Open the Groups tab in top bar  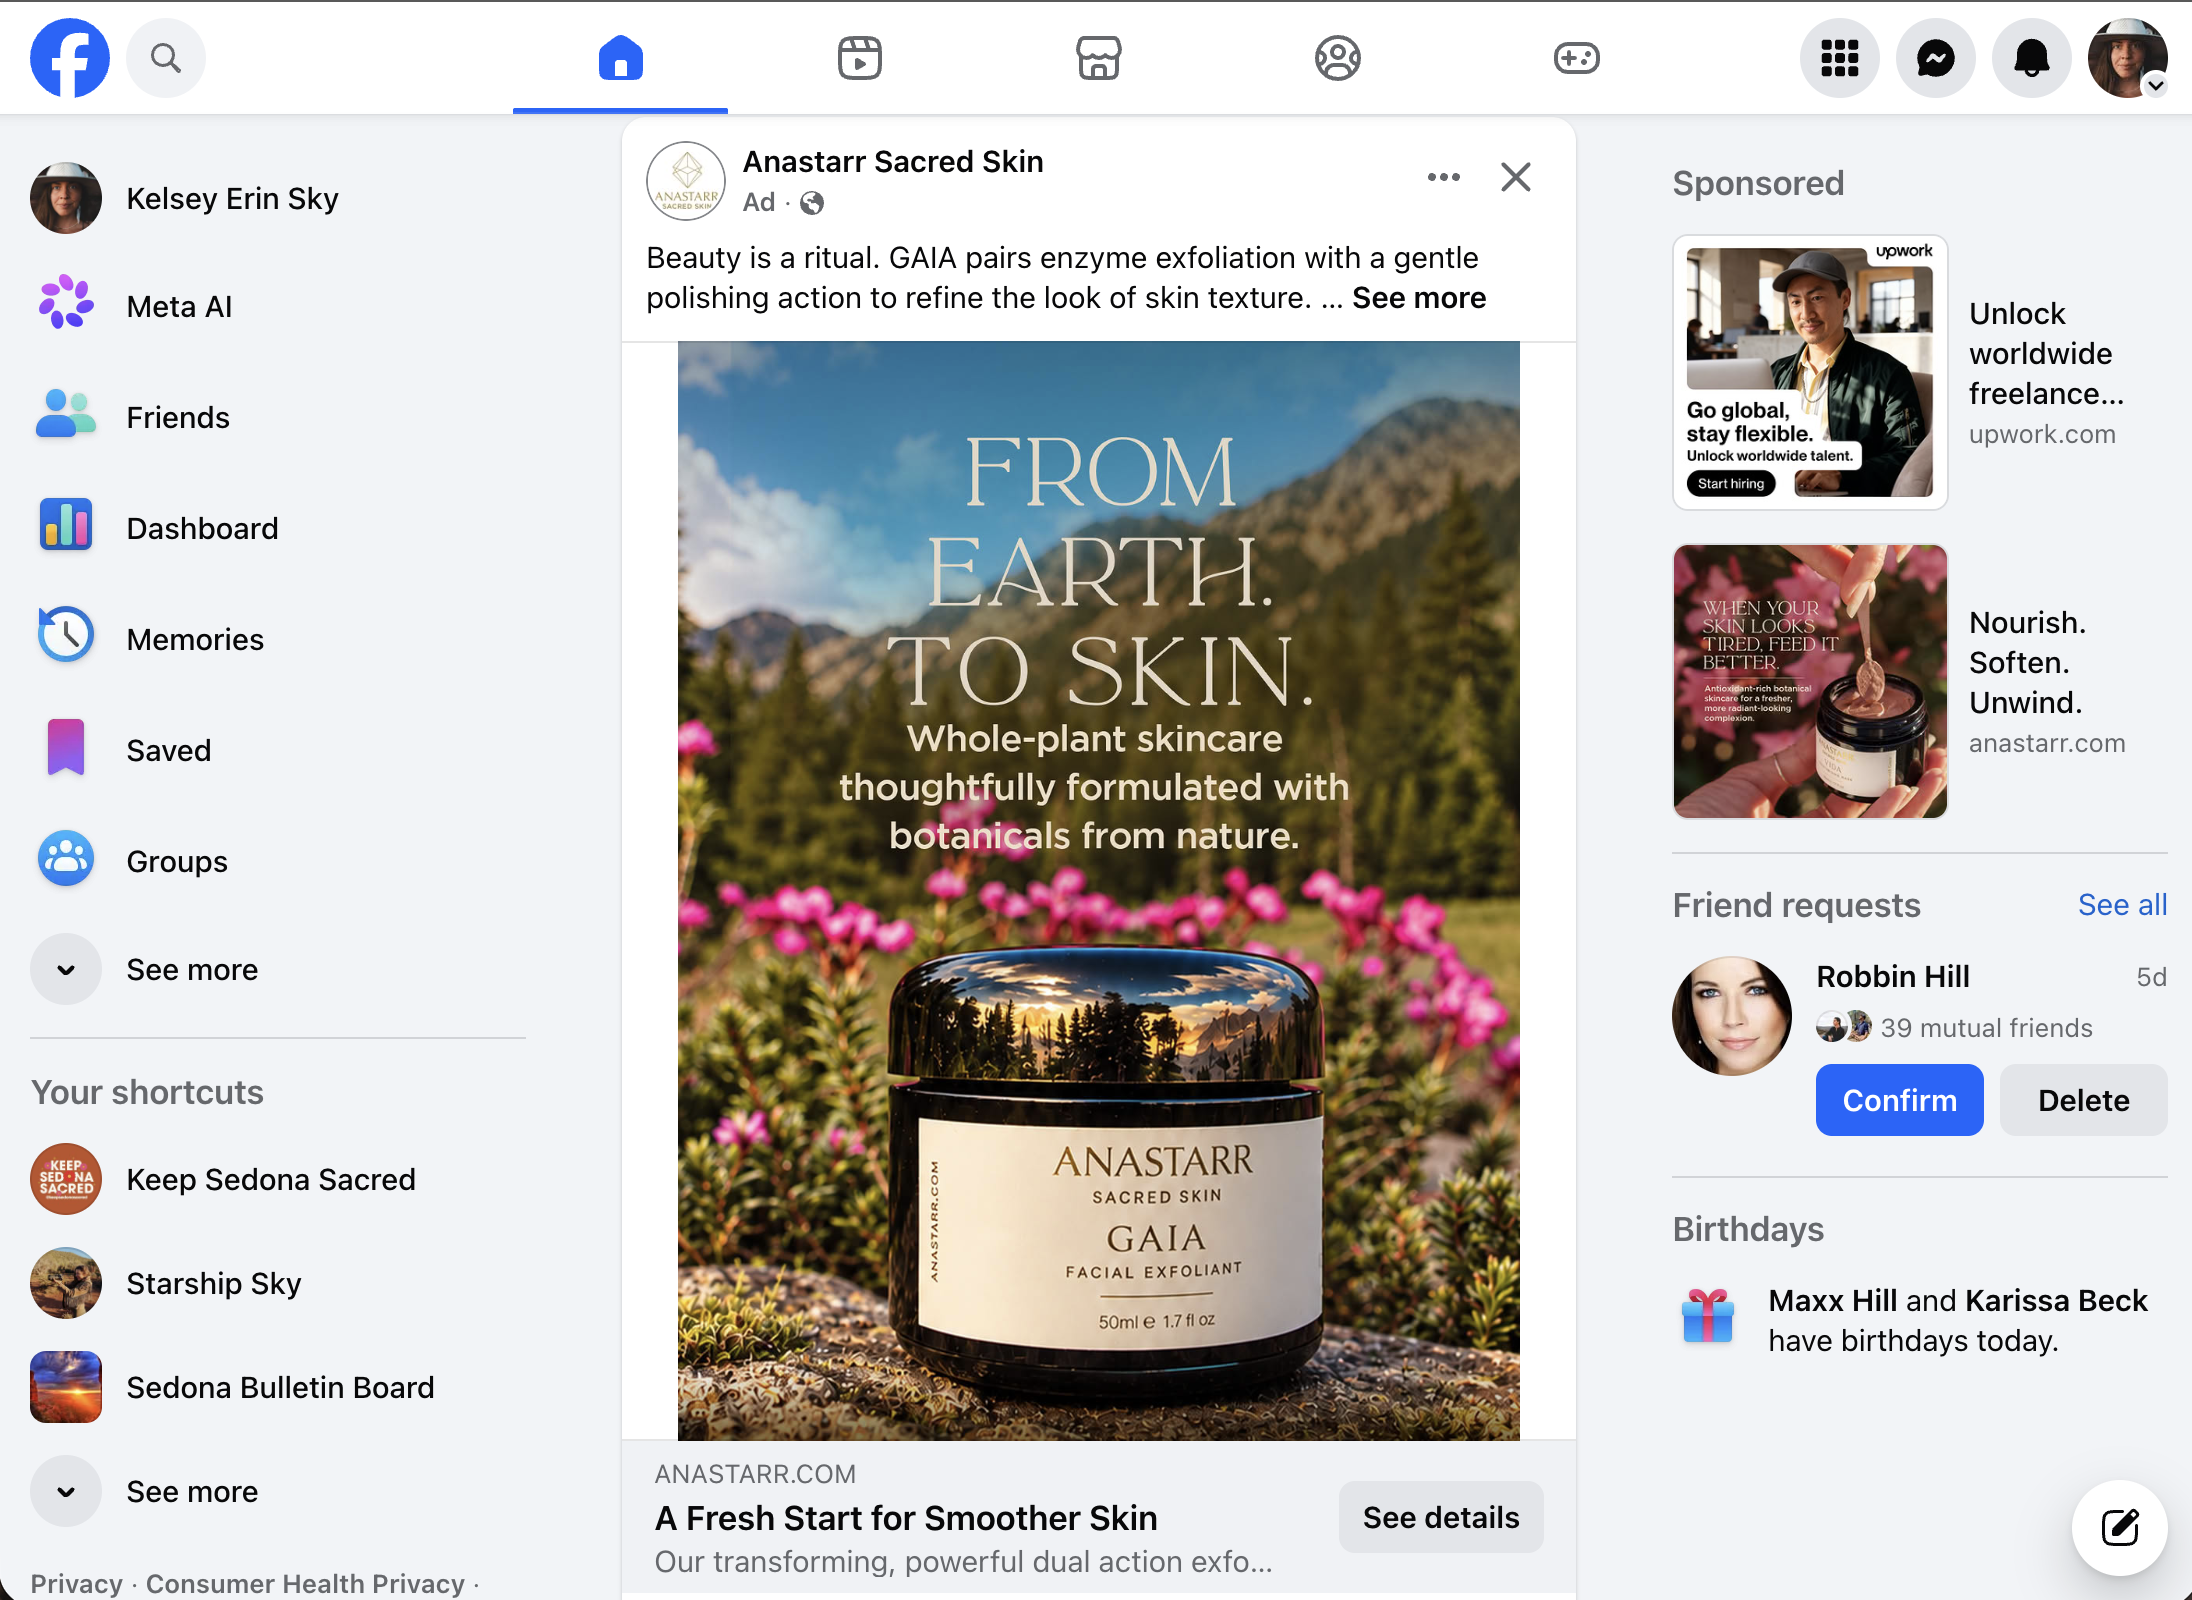click(1337, 58)
